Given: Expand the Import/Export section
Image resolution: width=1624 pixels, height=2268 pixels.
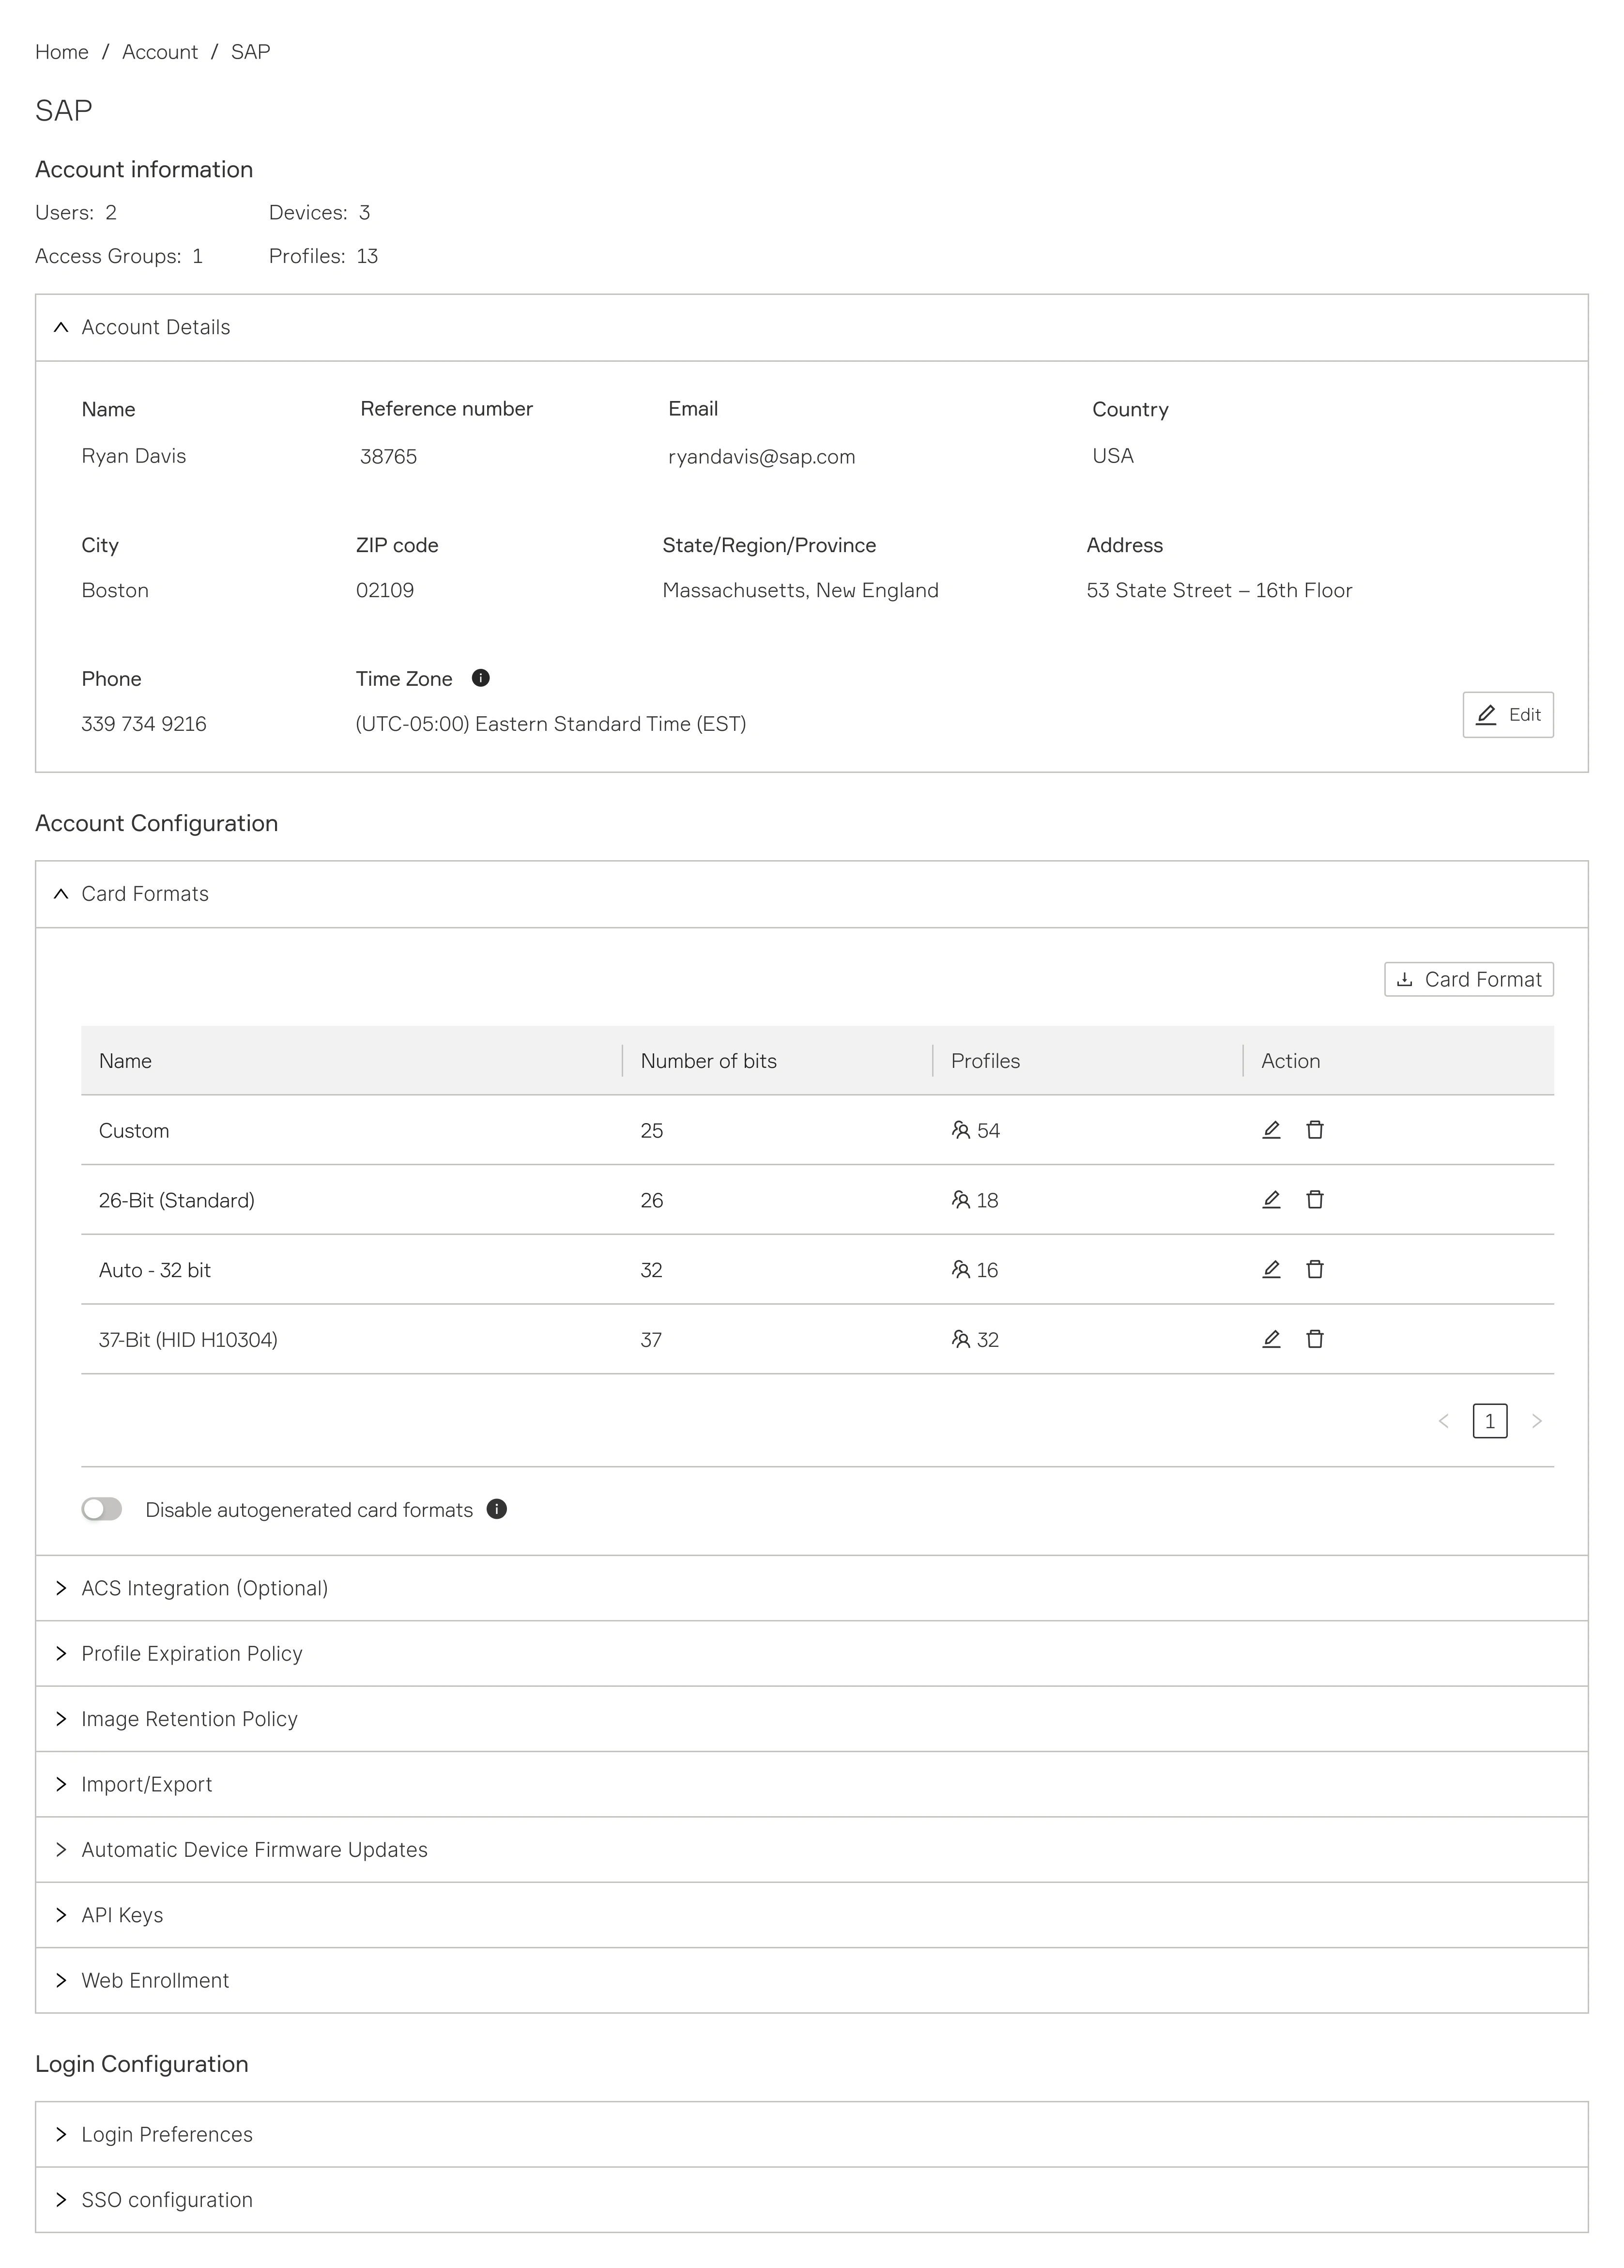Looking at the screenshot, I should click(812, 1784).
